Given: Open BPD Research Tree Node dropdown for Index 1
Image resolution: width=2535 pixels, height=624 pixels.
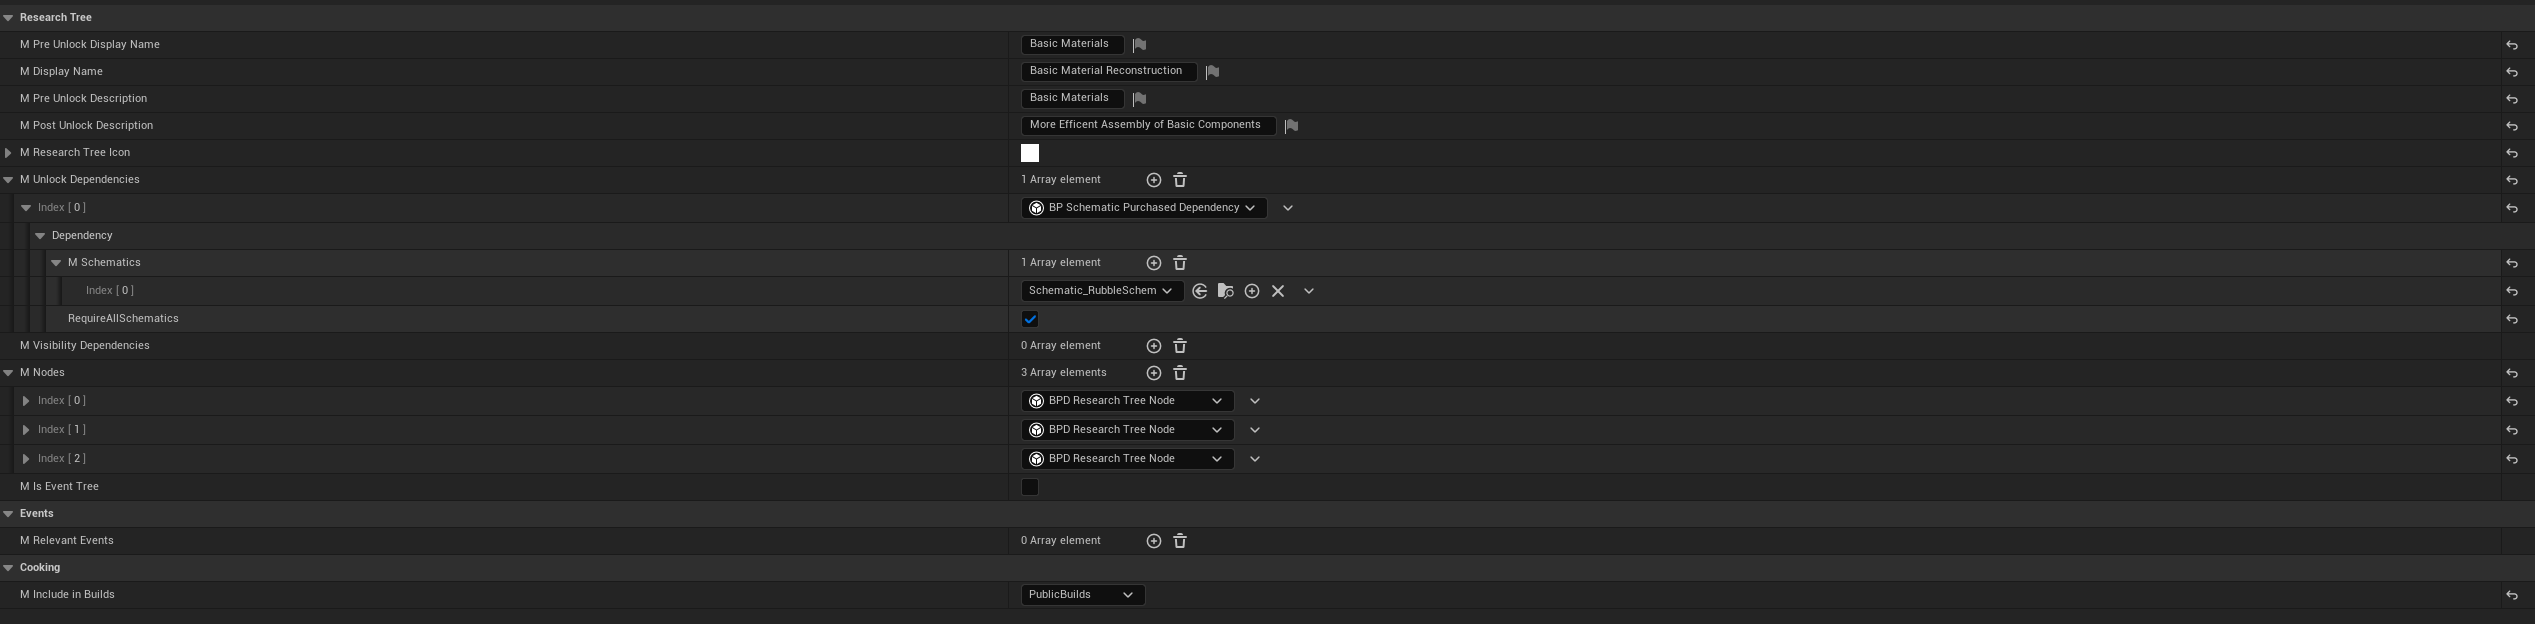Looking at the screenshot, I should pyautogui.click(x=1127, y=430).
